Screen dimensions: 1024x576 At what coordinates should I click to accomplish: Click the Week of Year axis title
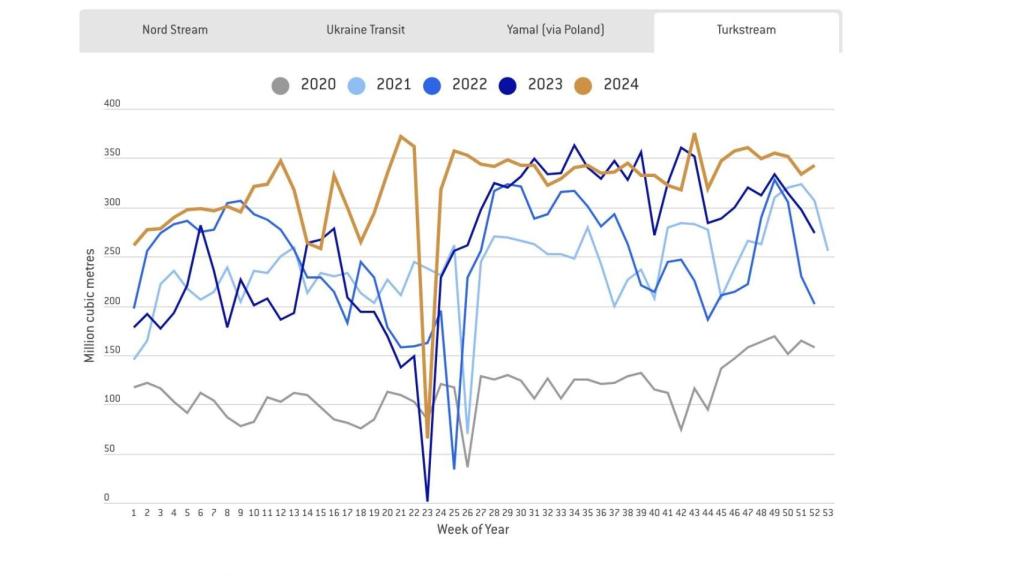click(473, 529)
